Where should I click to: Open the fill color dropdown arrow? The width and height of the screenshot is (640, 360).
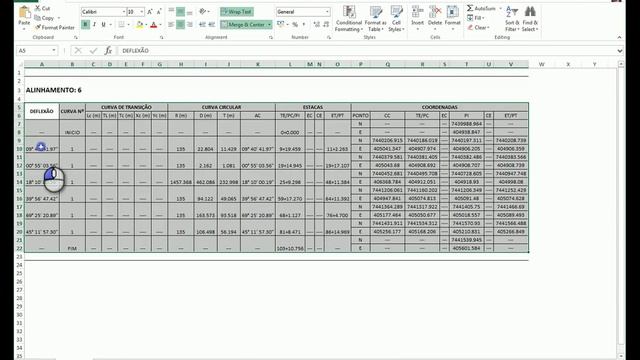146,25
